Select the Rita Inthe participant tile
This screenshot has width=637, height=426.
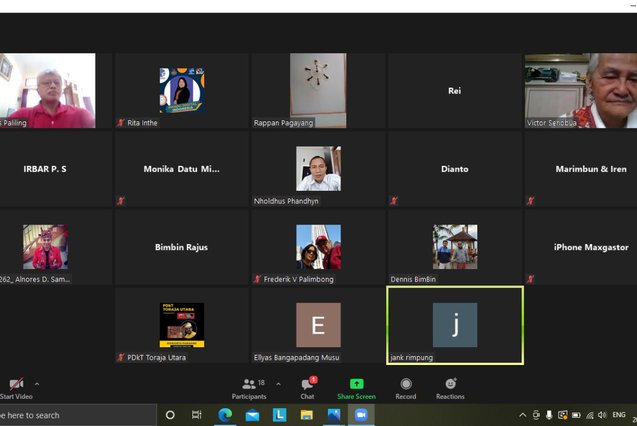(x=181, y=91)
